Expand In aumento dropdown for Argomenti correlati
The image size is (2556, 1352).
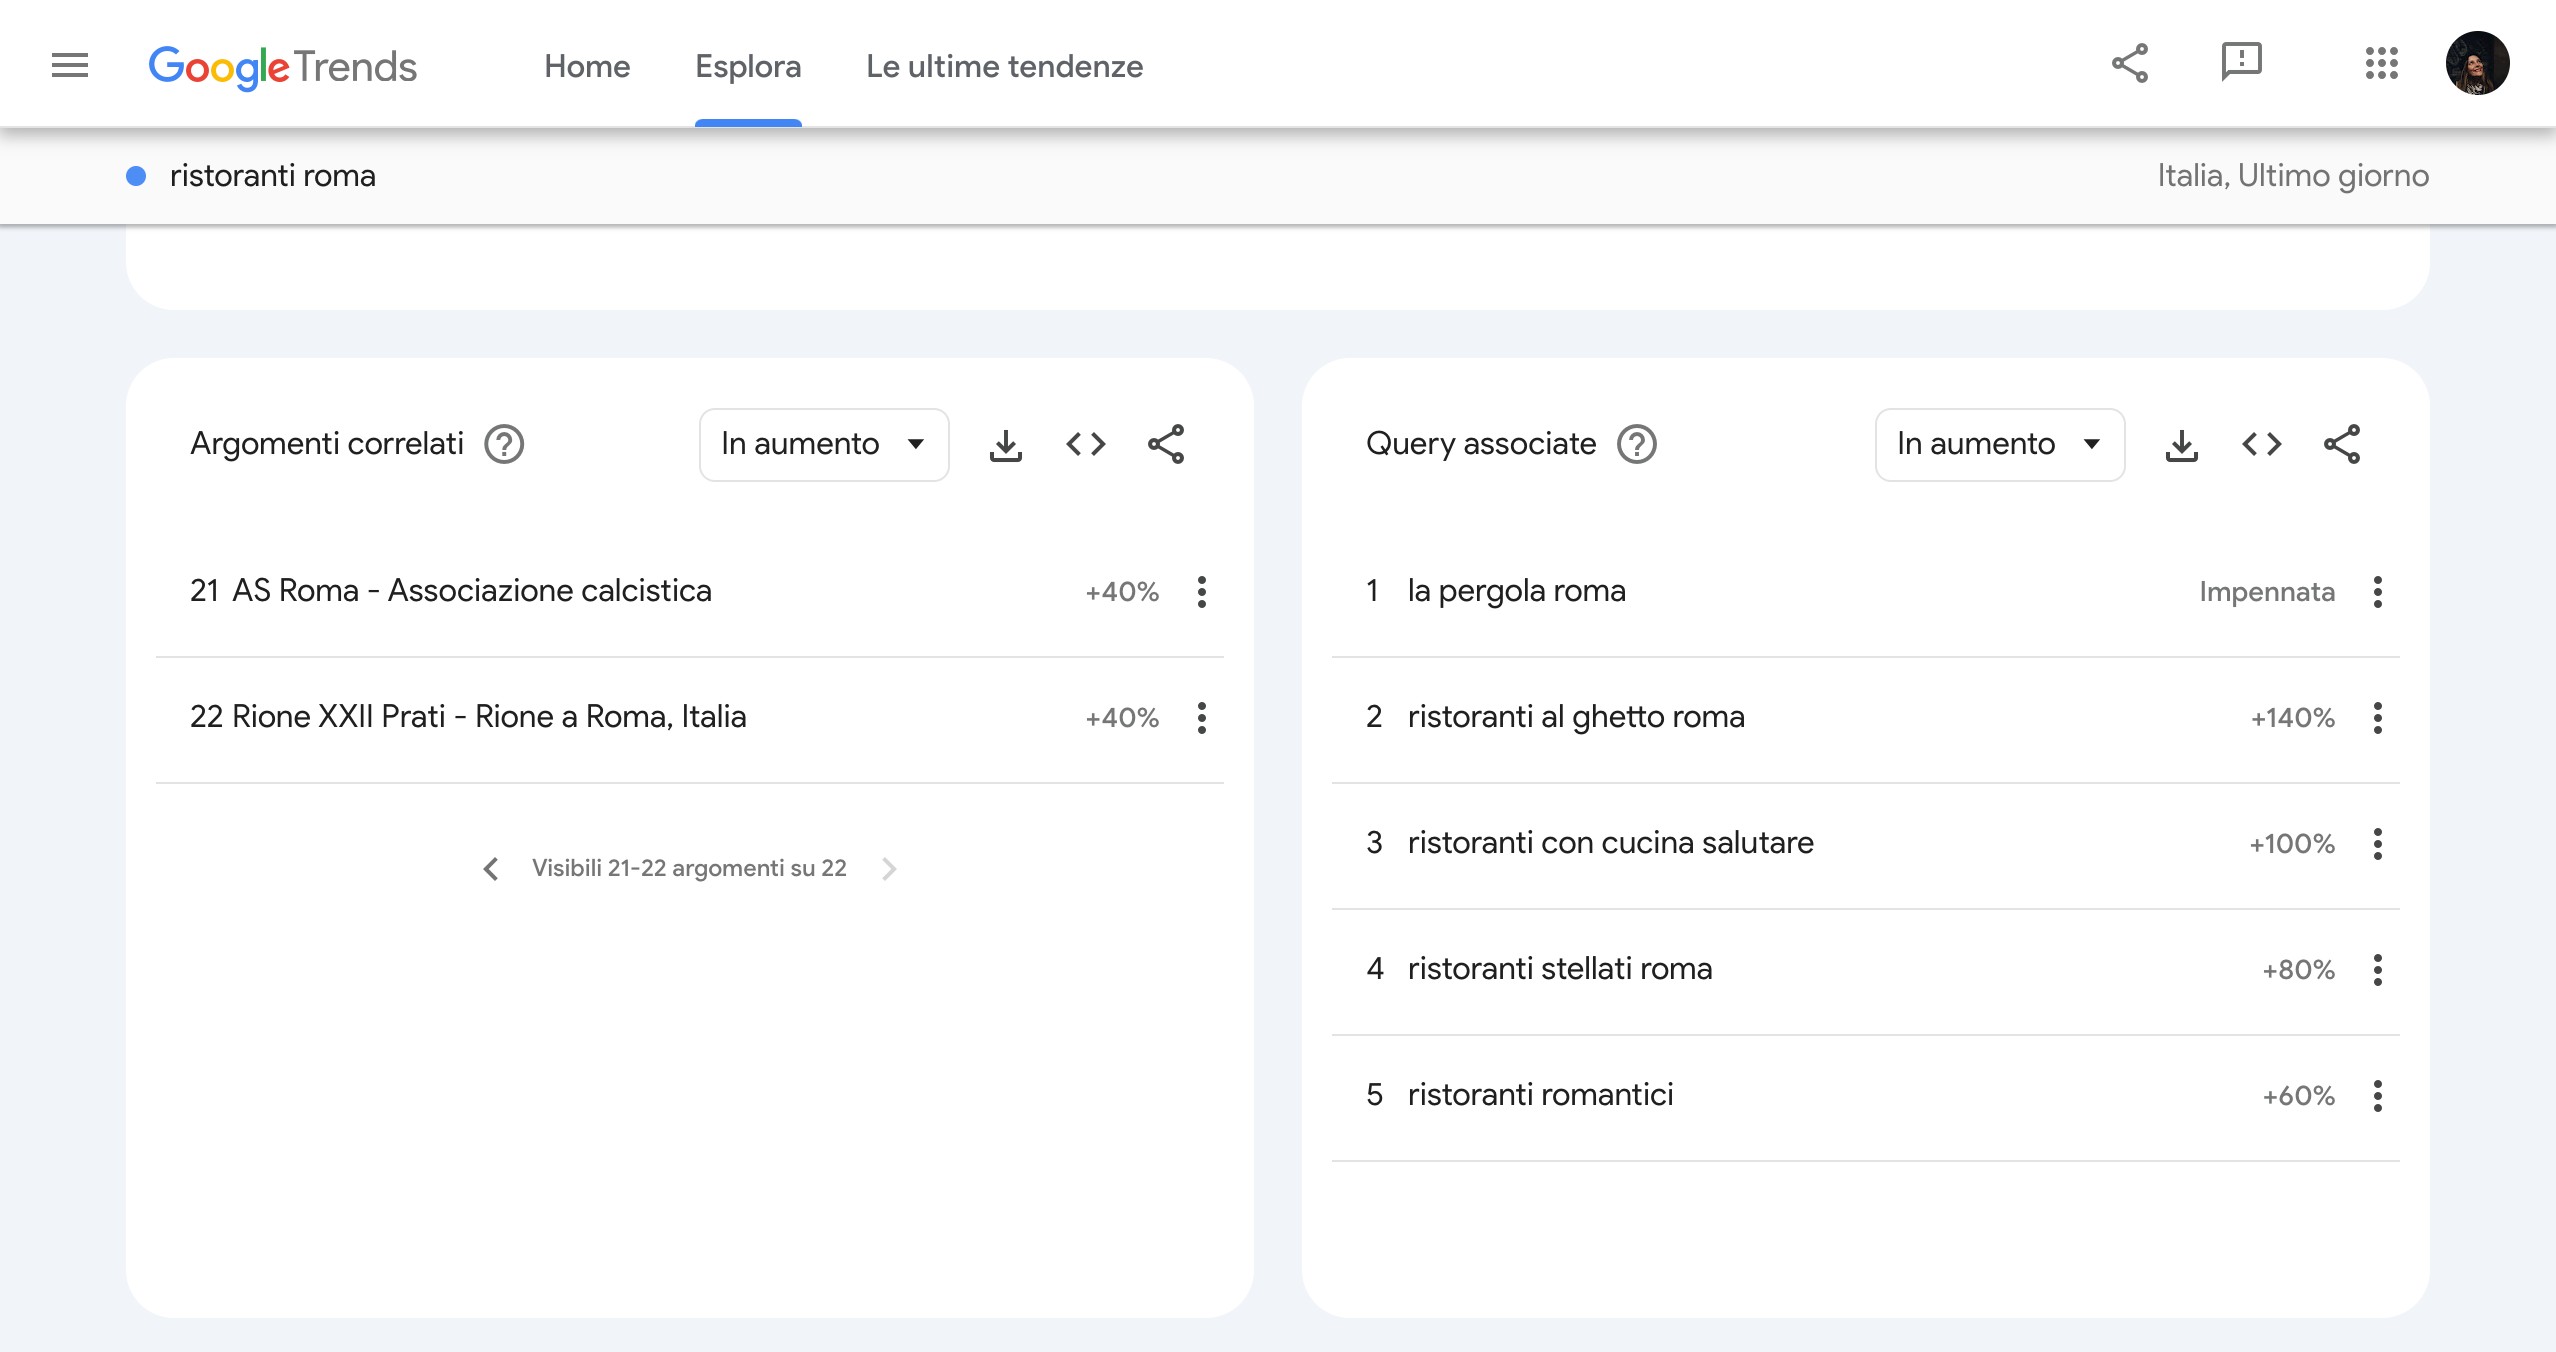(x=823, y=445)
